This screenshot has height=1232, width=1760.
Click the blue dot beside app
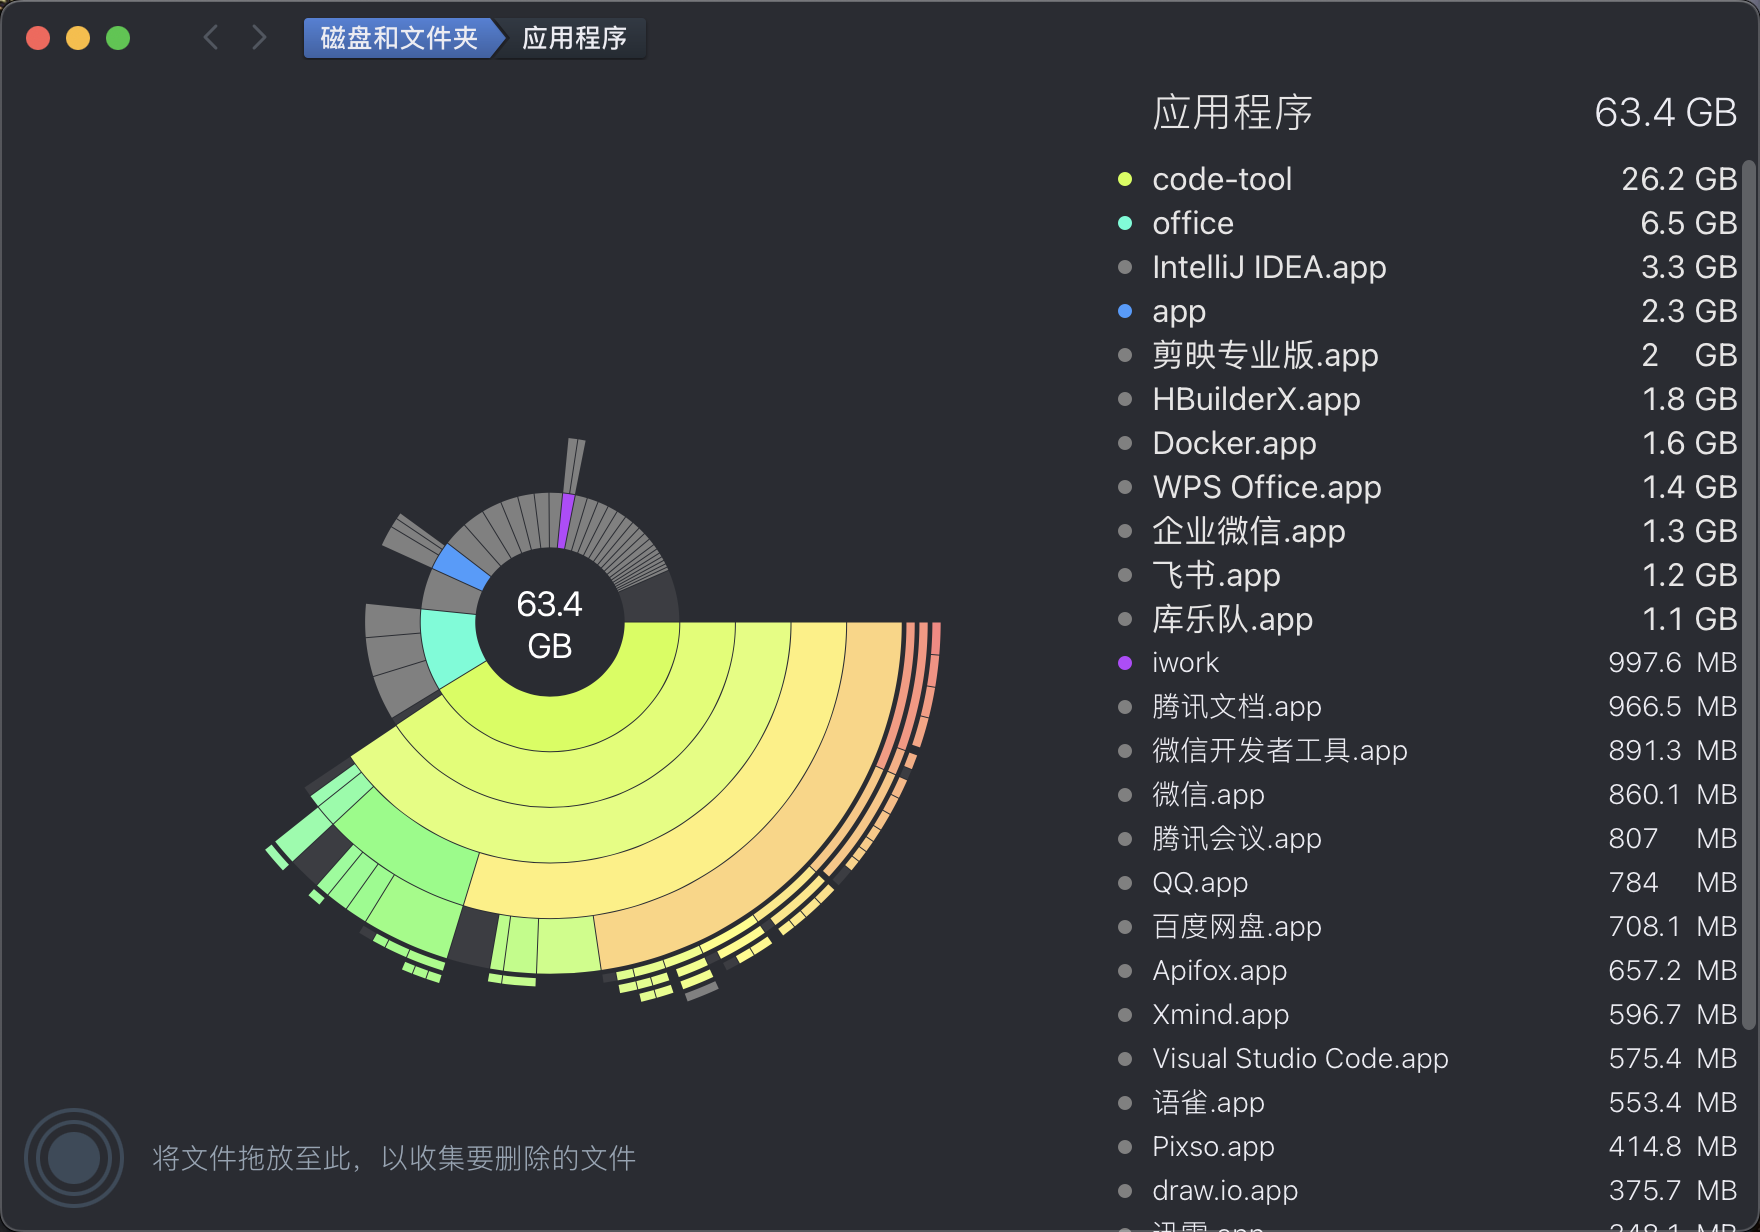(1126, 311)
